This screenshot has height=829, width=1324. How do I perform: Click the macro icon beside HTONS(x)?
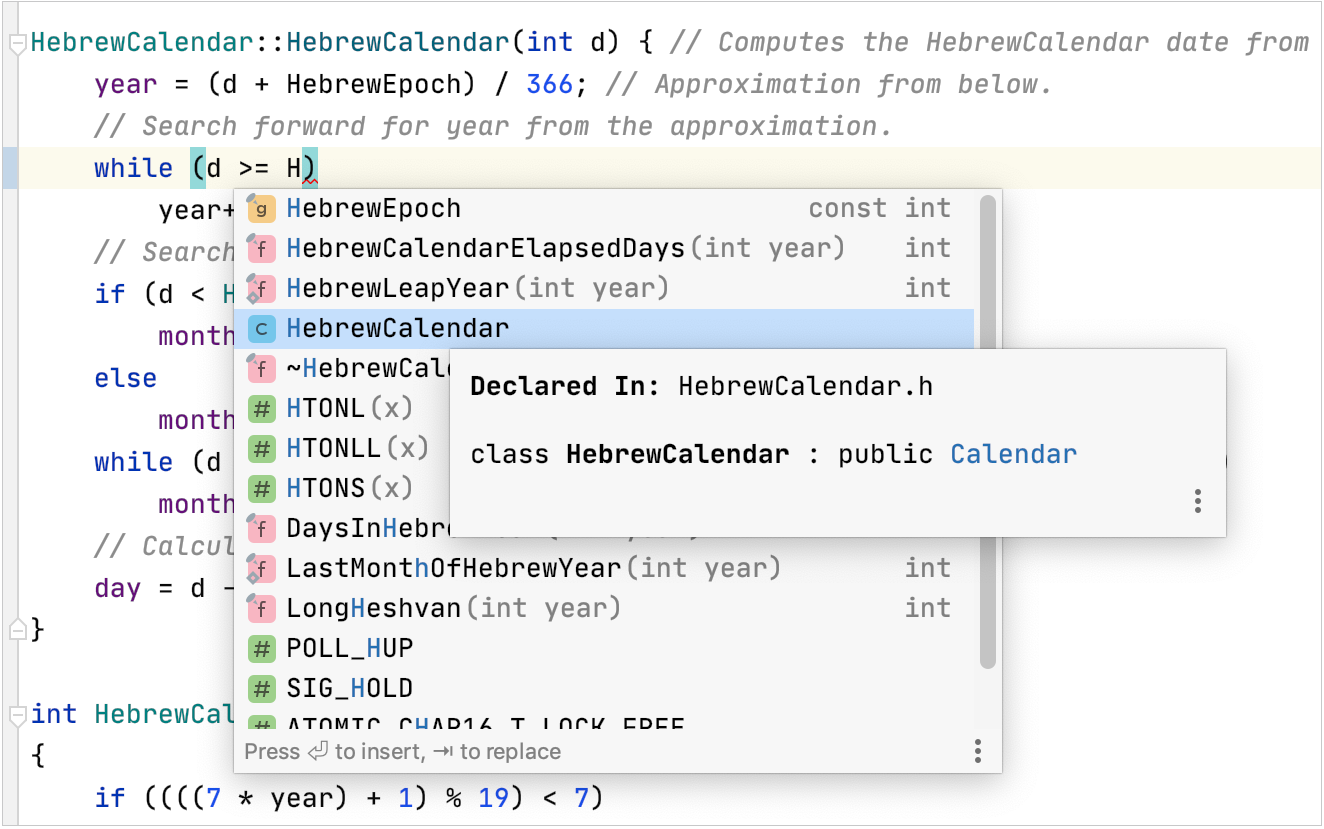pyautogui.click(x=261, y=488)
